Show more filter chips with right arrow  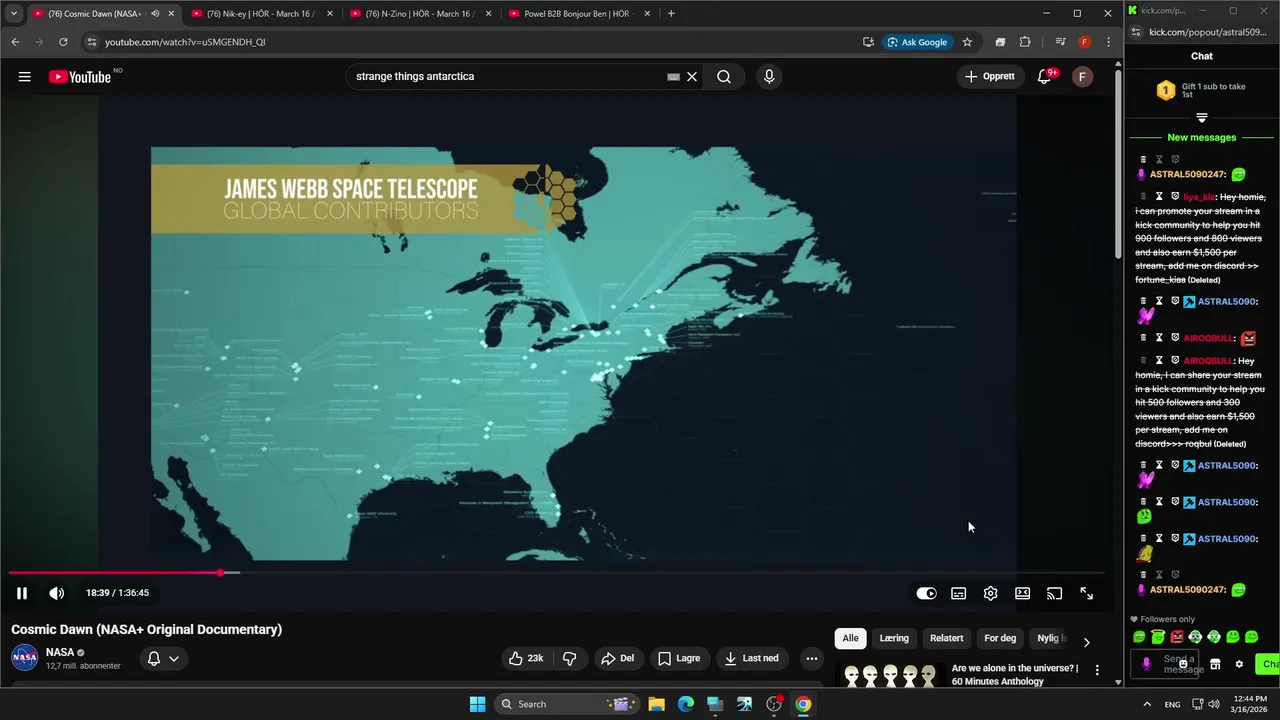click(x=1087, y=642)
